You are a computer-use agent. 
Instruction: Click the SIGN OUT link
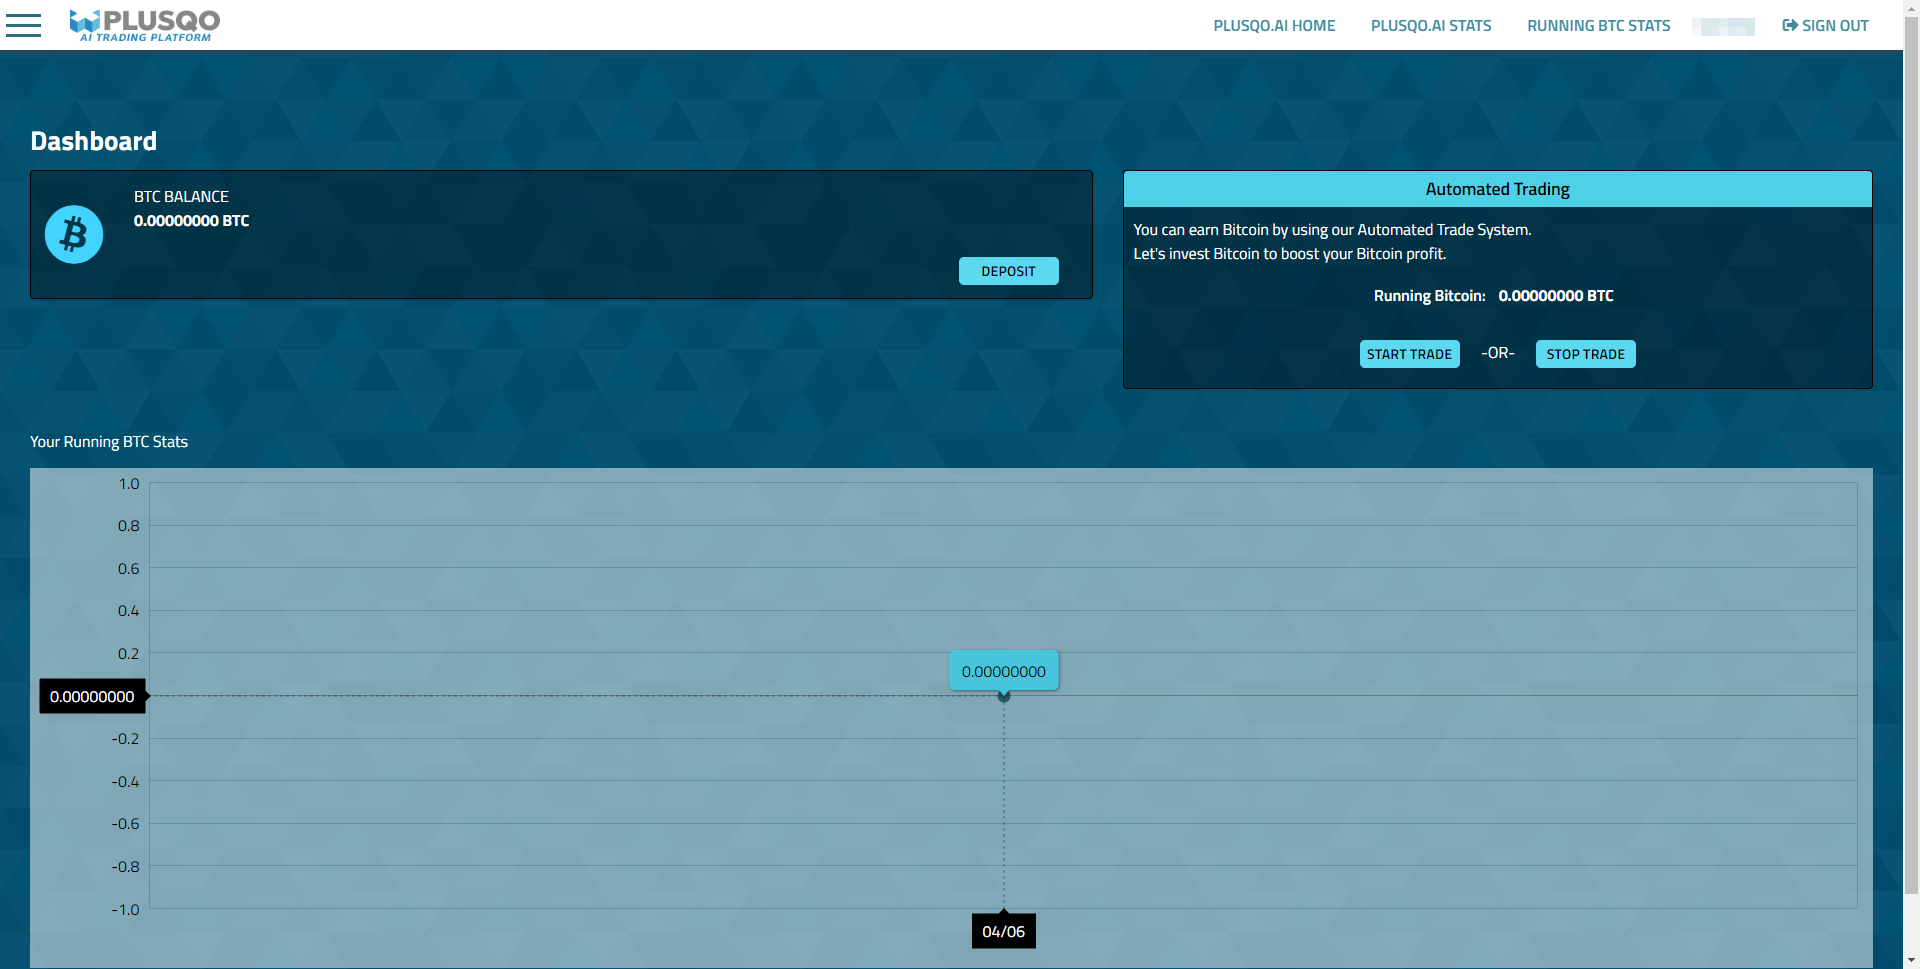coord(1825,26)
